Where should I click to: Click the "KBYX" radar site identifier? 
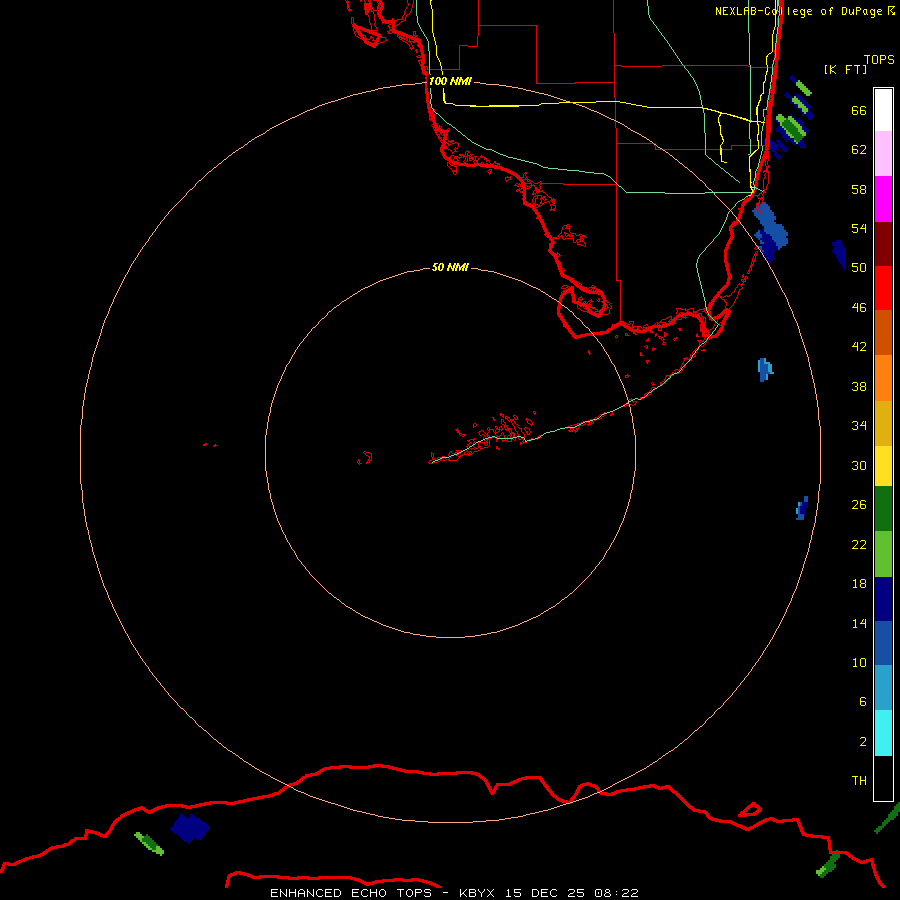tap(476, 893)
